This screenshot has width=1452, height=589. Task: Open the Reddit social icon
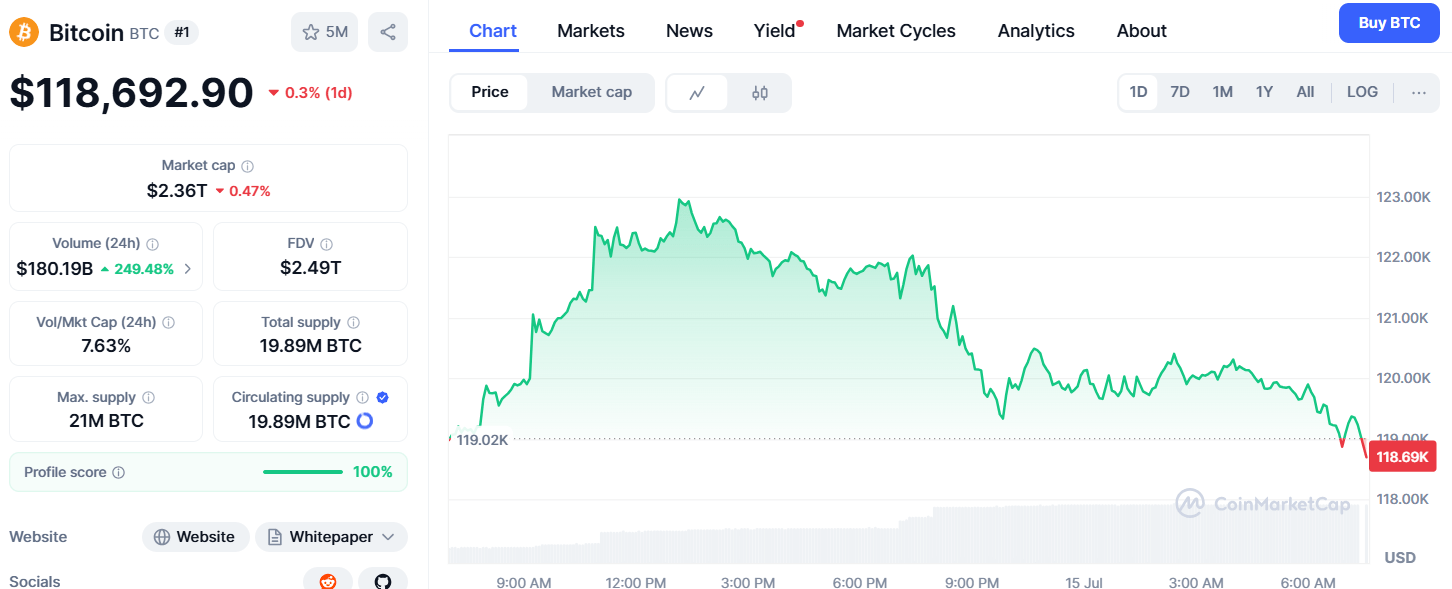click(x=328, y=580)
